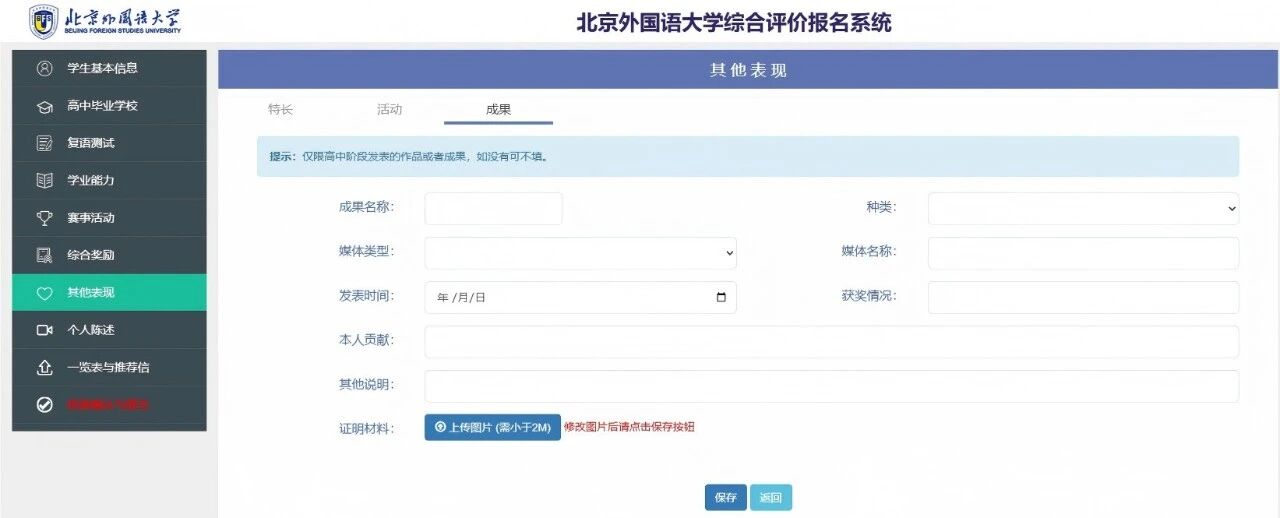Switch to the 活动 tab
Screen dimensions: 1280x518
(389, 110)
